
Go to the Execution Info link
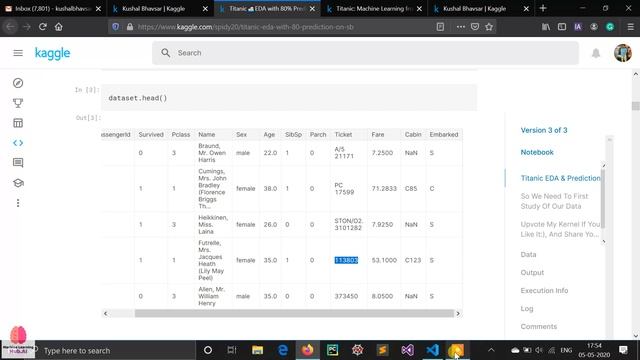[x=544, y=291]
